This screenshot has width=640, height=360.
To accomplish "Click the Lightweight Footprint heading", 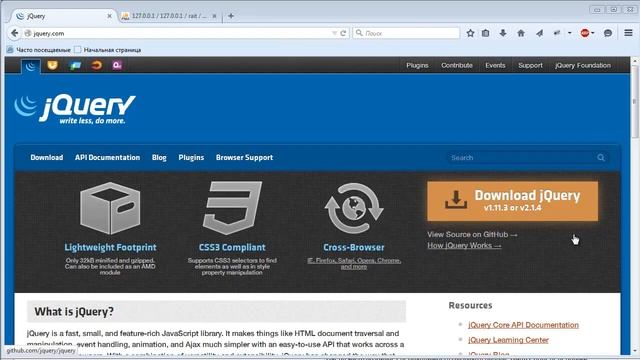I will click(x=110, y=247).
